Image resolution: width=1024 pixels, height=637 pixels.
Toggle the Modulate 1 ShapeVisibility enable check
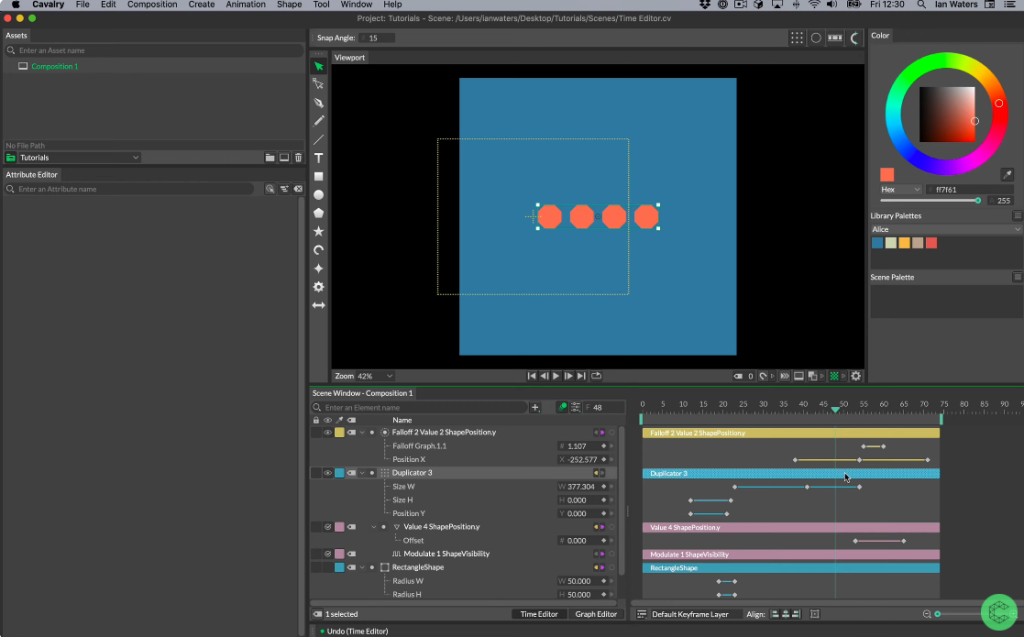(327, 554)
